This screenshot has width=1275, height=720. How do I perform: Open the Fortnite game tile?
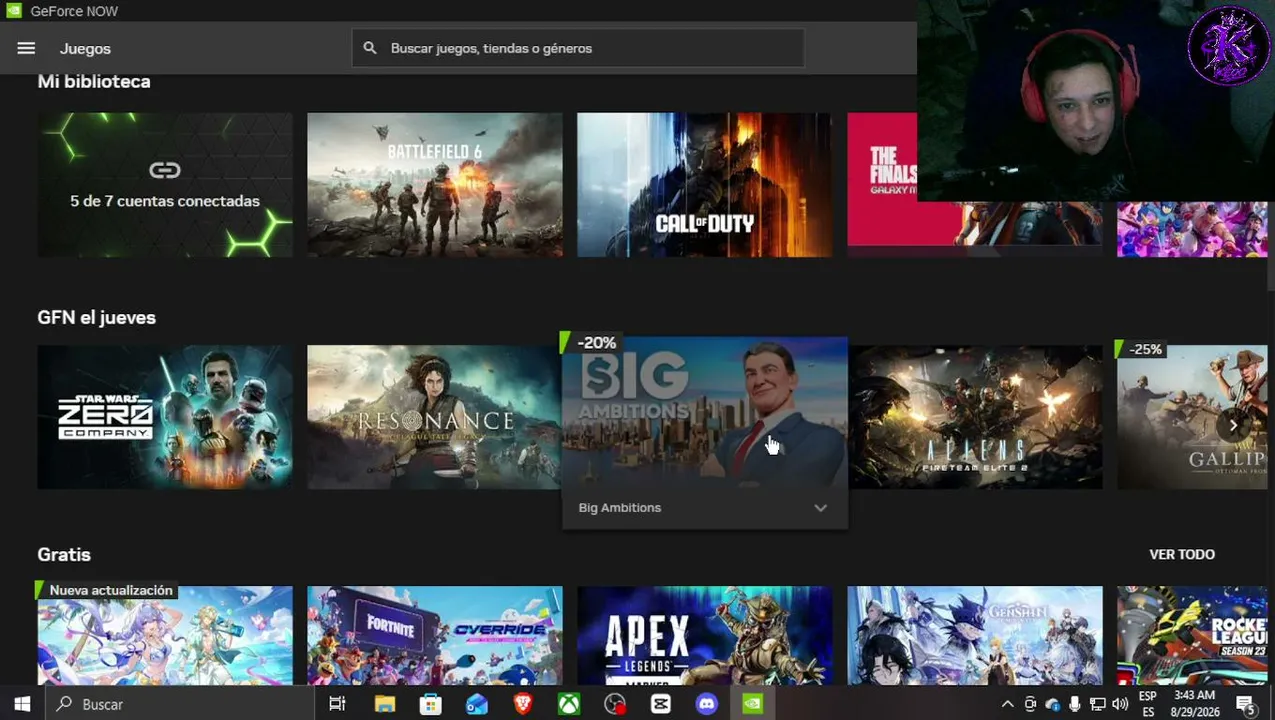coord(435,635)
